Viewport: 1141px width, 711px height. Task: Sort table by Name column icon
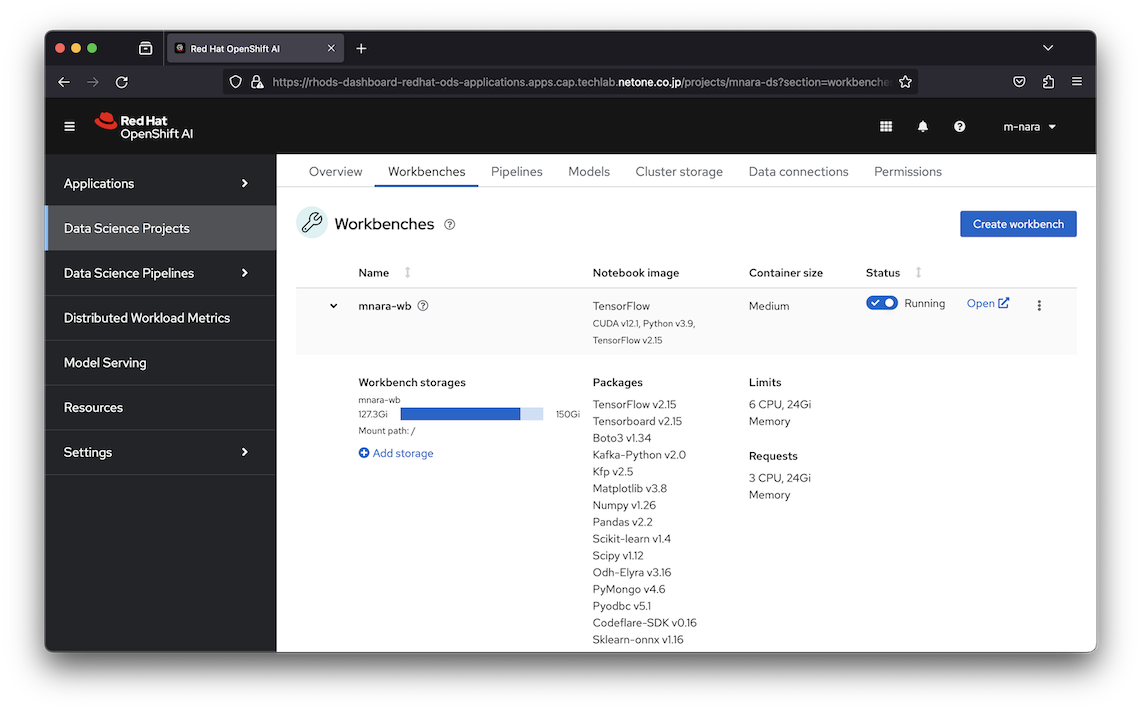click(x=408, y=272)
